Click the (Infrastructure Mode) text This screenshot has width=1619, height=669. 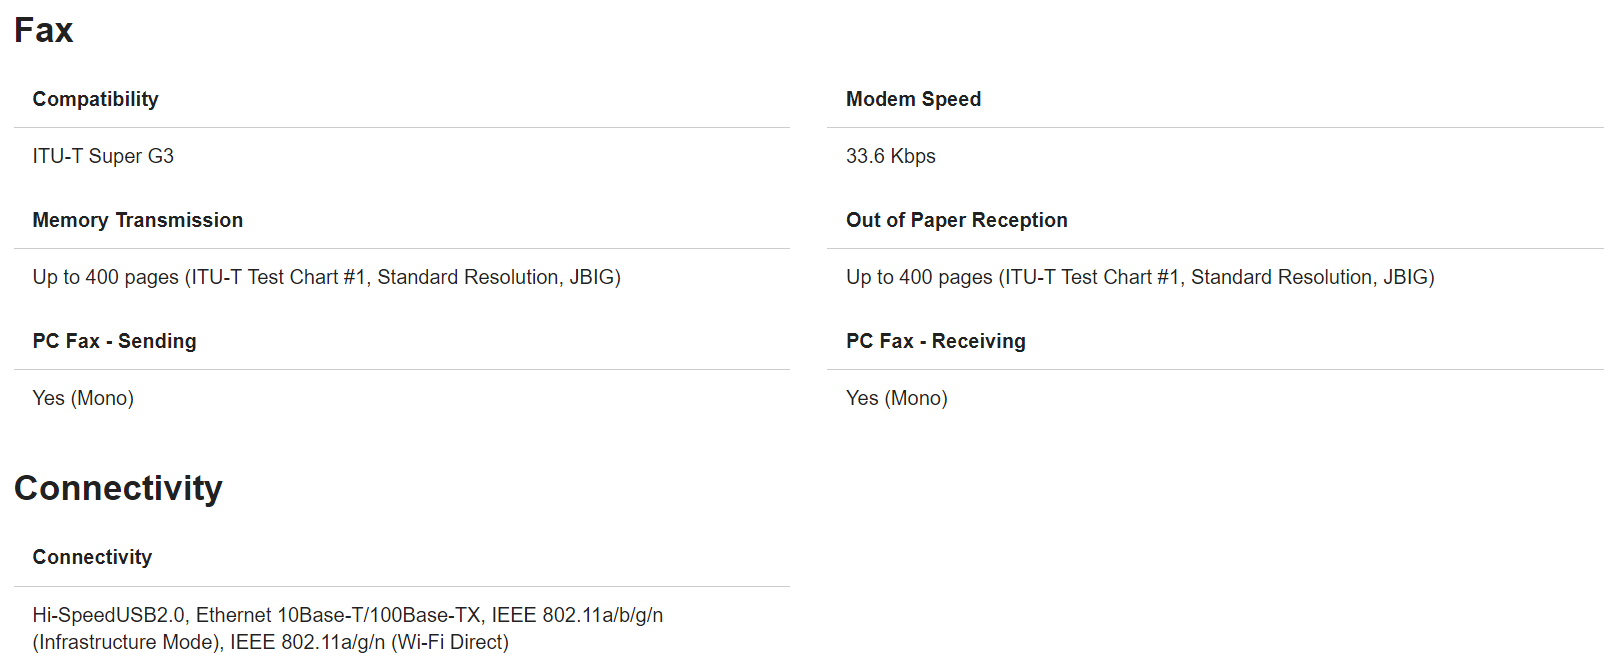(126, 642)
